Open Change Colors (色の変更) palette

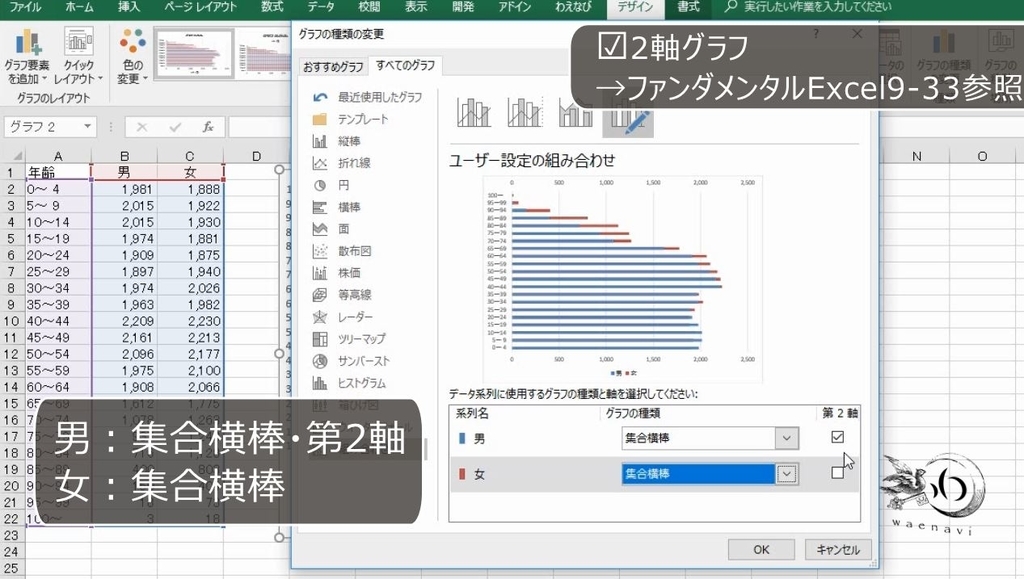(133, 57)
